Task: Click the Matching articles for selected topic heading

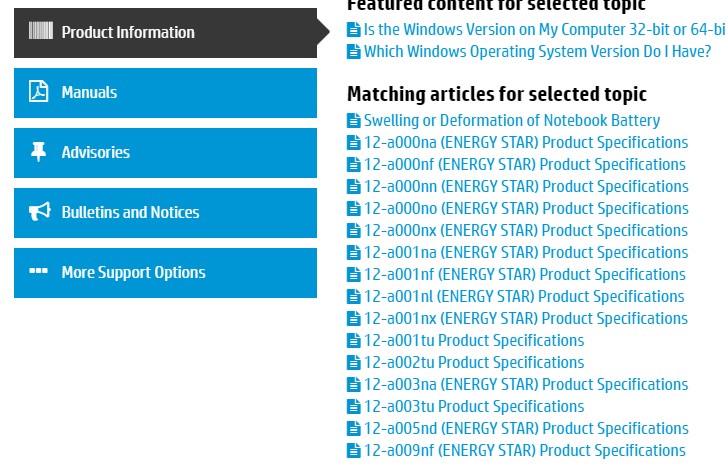Action: pyautogui.click(x=497, y=94)
